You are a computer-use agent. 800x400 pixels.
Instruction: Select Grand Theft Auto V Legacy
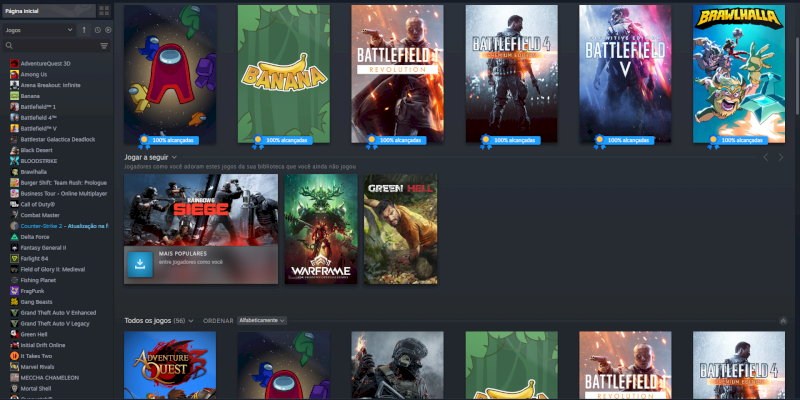point(55,323)
